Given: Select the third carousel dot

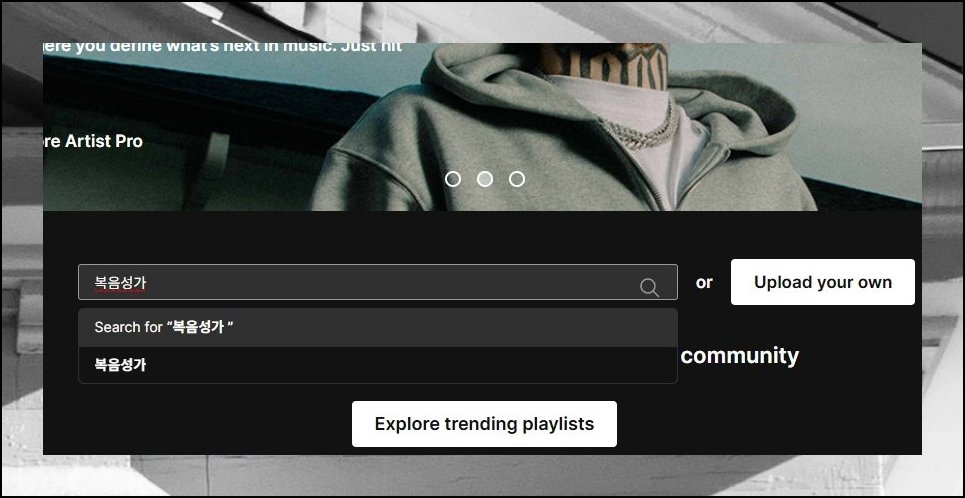Looking at the screenshot, I should 517,179.
